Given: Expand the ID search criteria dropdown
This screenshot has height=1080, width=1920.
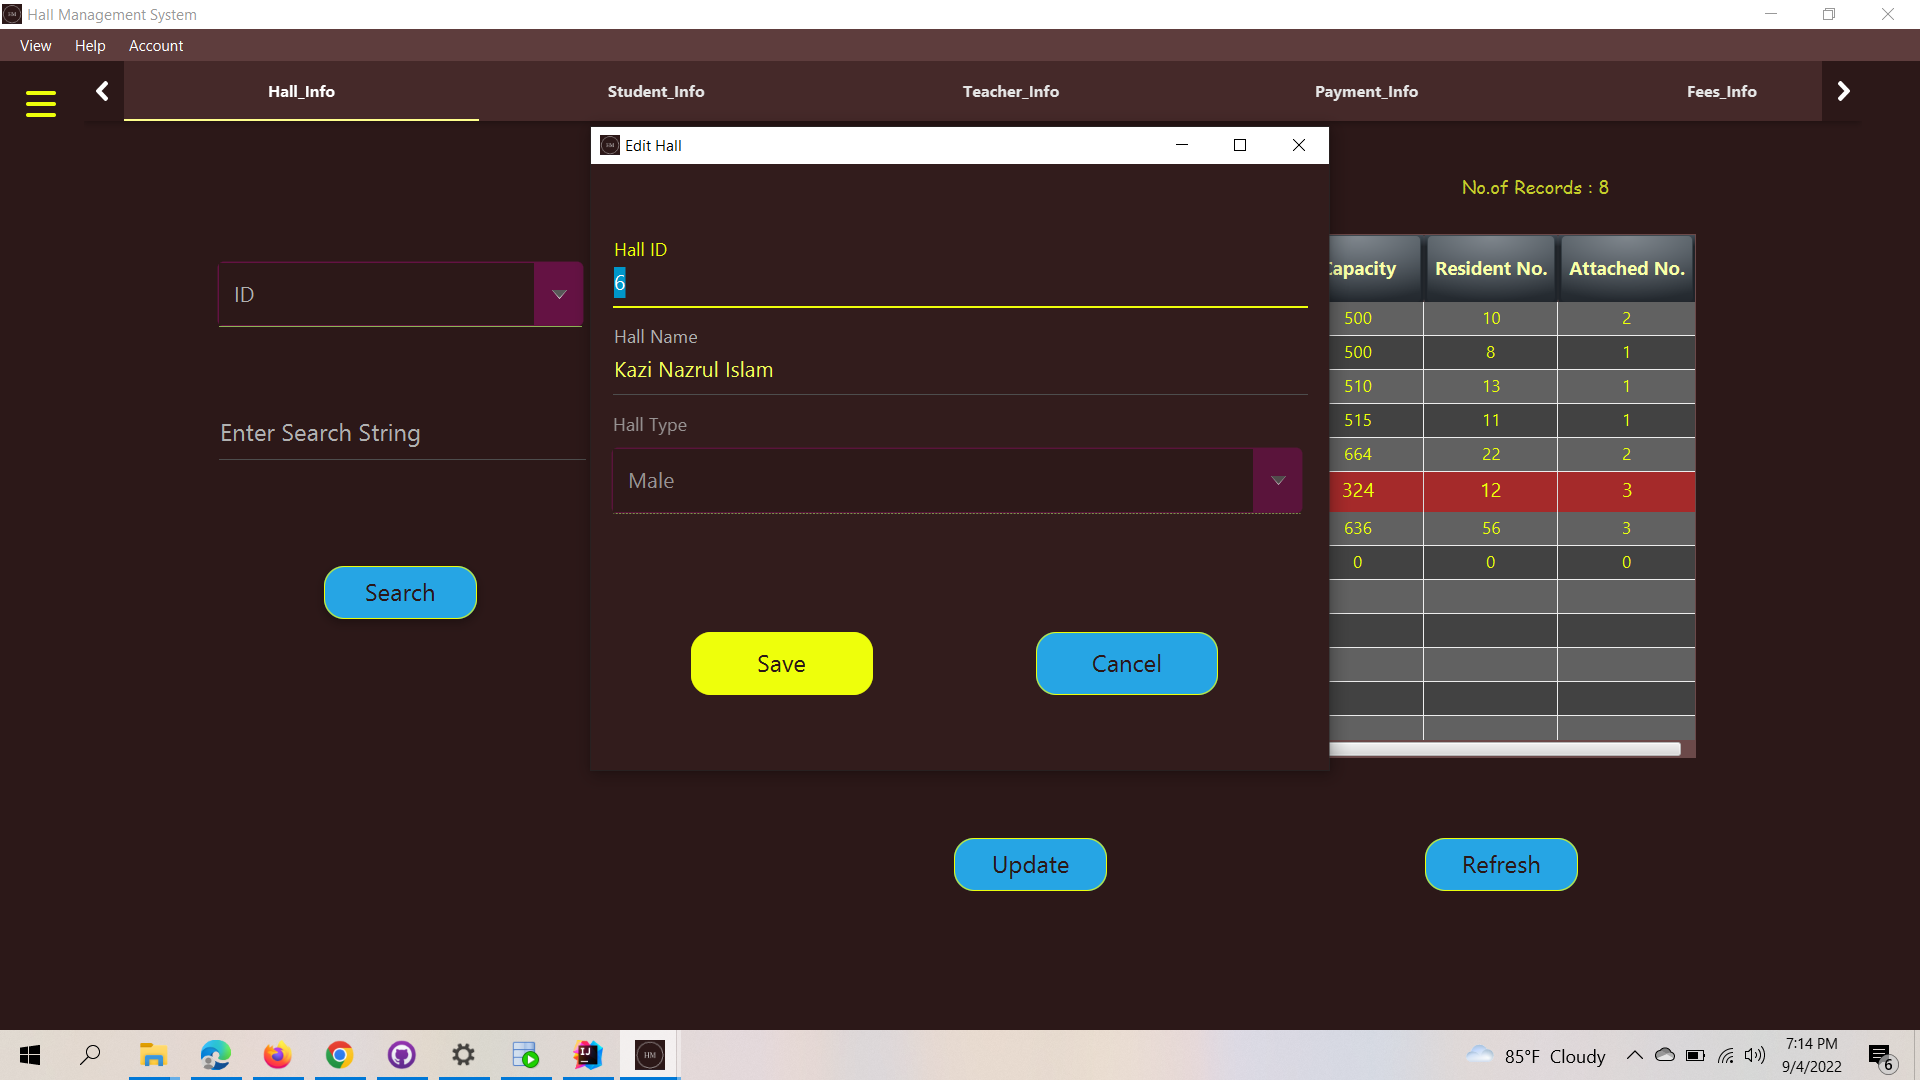Looking at the screenshot, I should click(x=559, y=293).
